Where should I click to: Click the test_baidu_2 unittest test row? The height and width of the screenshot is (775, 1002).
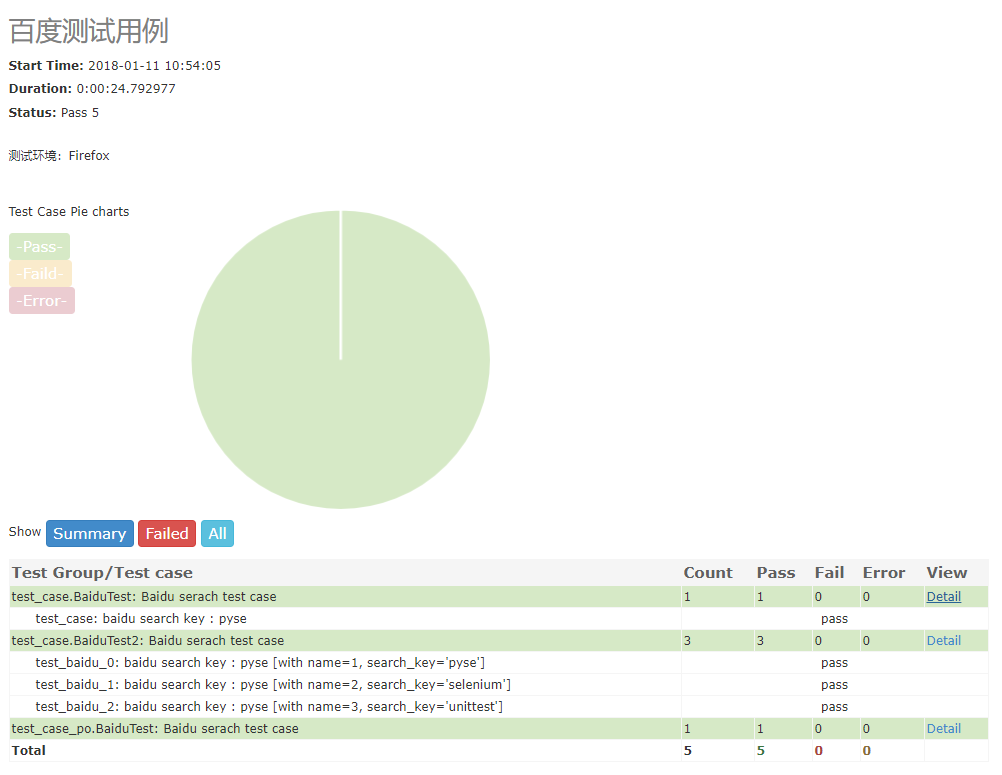click(498, 707)
